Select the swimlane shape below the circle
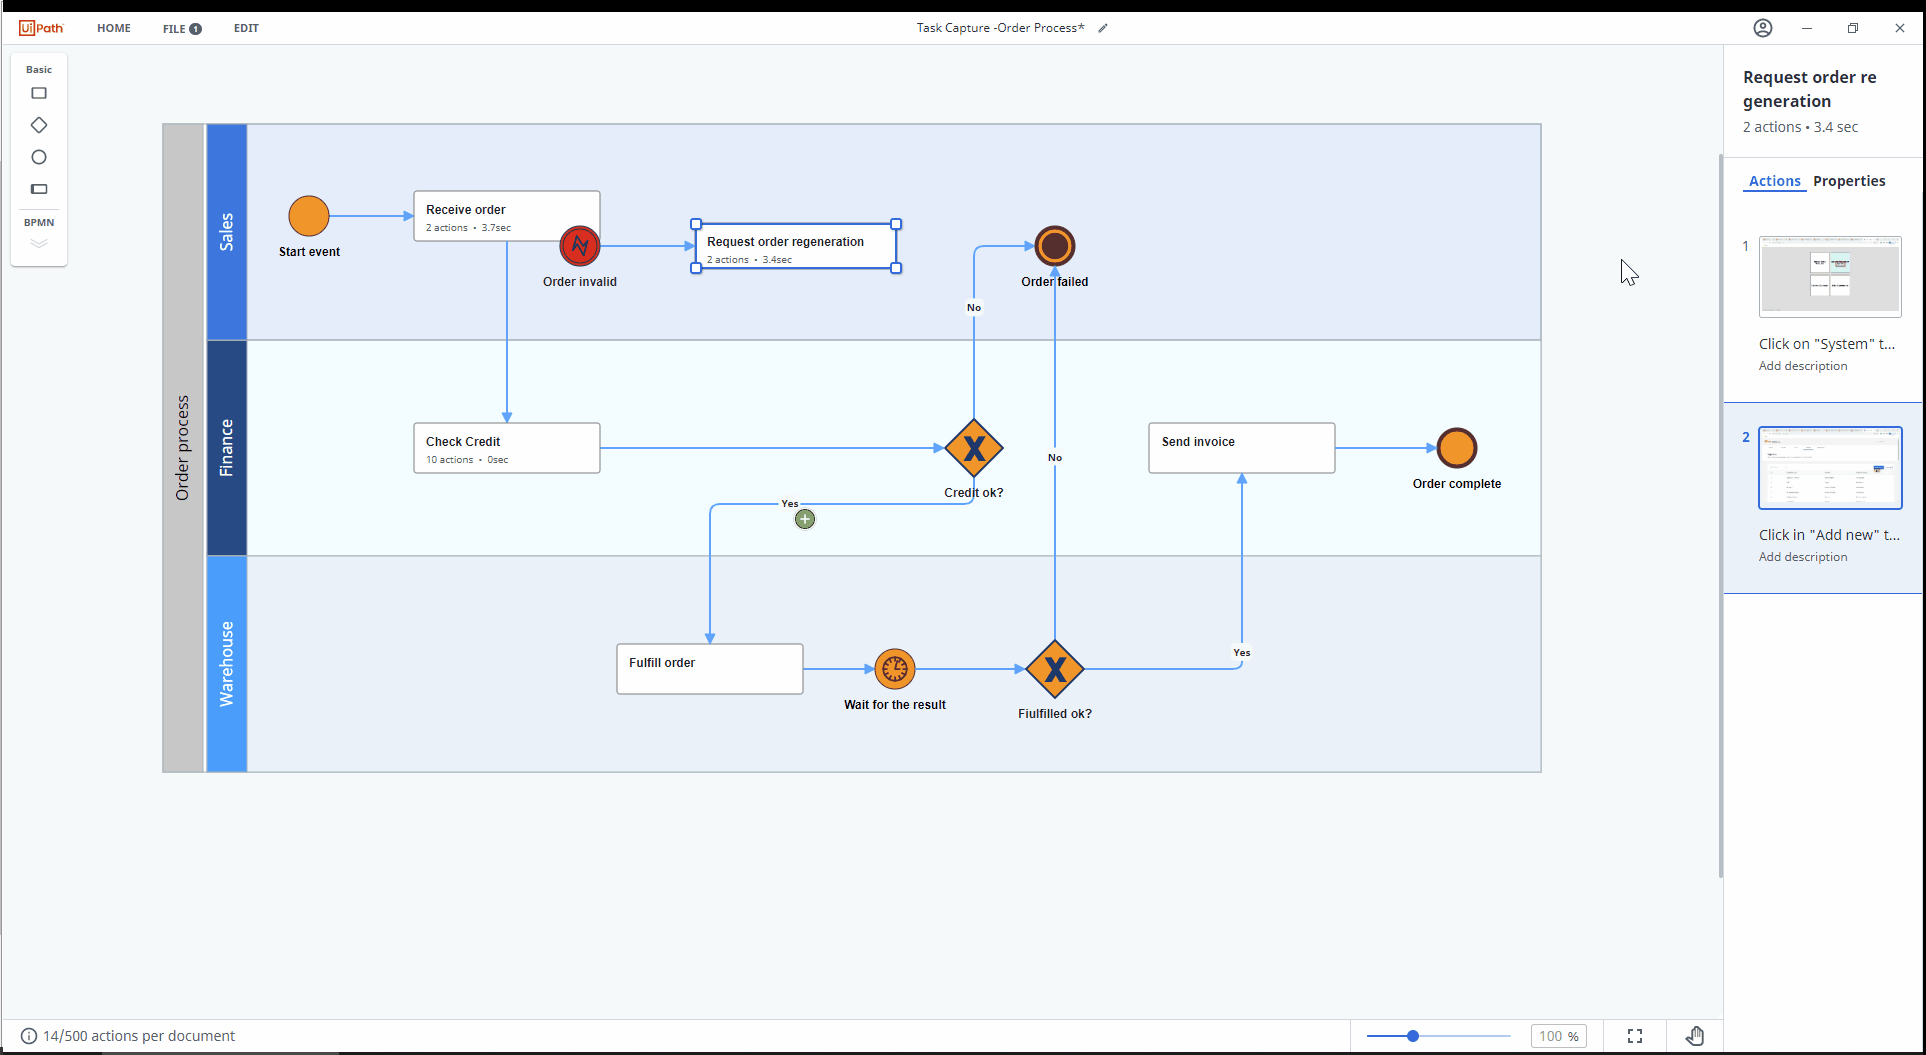This screenshot has height=1055, width=1926. (x=39, y=189)
